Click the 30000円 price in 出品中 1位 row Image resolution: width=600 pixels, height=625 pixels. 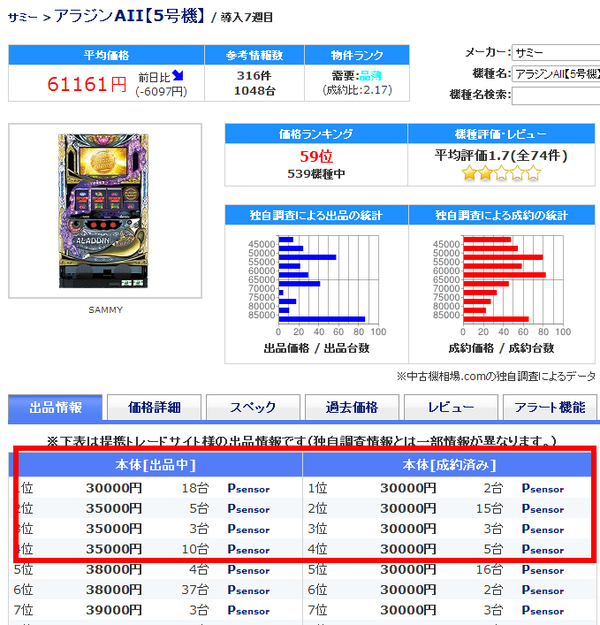pyautogui.click(x=114, y=488)
